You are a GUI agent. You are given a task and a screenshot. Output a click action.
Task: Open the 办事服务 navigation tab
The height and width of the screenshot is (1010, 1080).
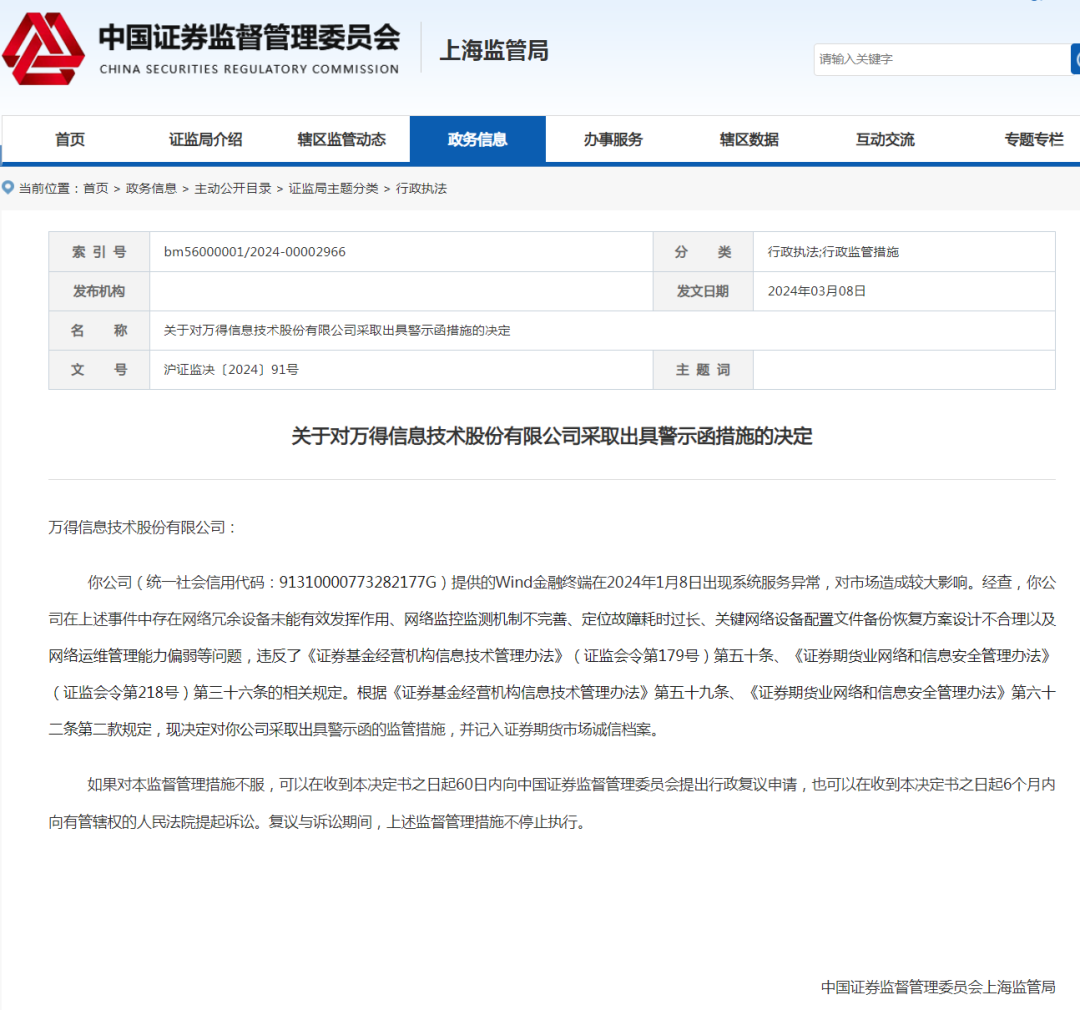(x=613, y=139)
